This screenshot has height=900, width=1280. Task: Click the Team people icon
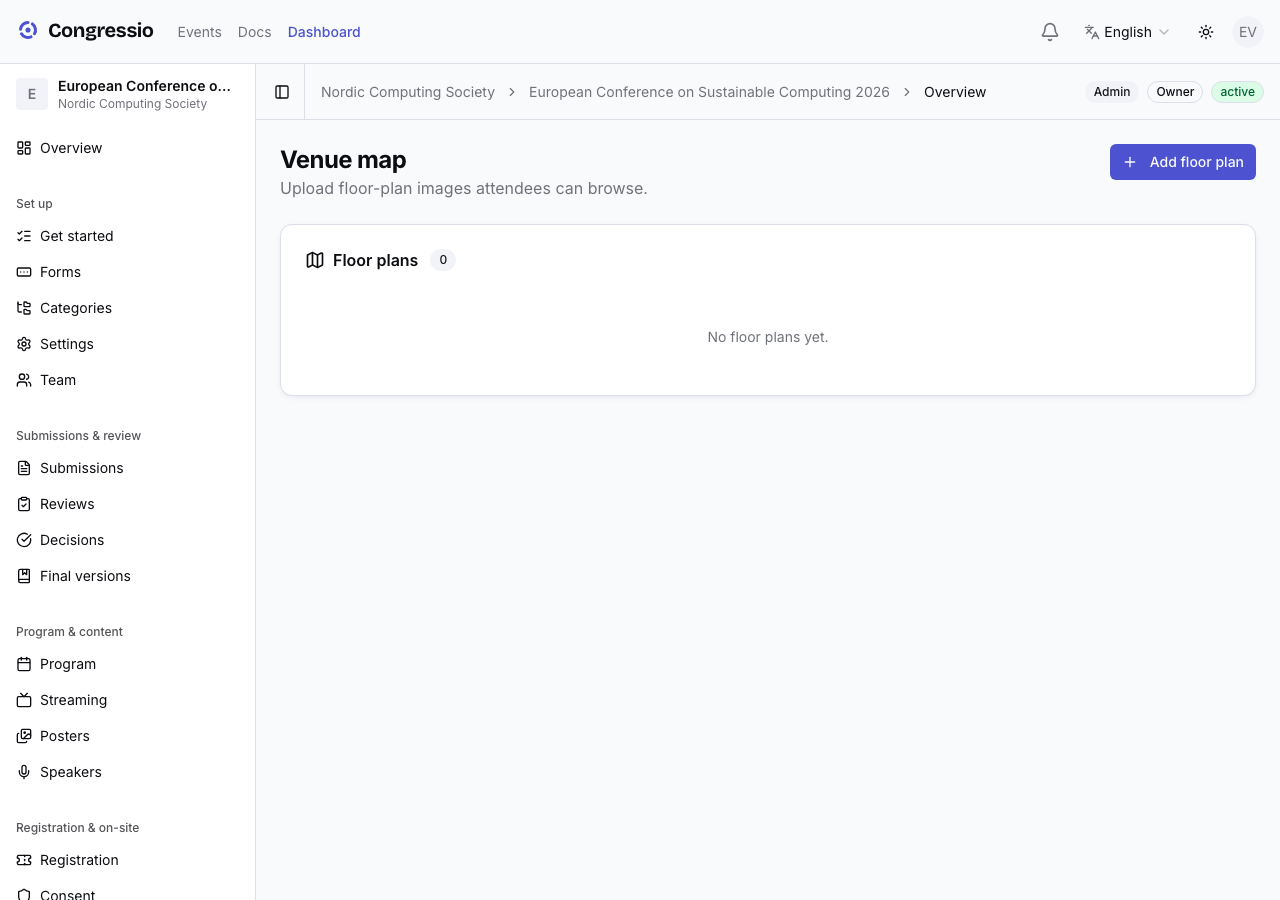(24, 380)
